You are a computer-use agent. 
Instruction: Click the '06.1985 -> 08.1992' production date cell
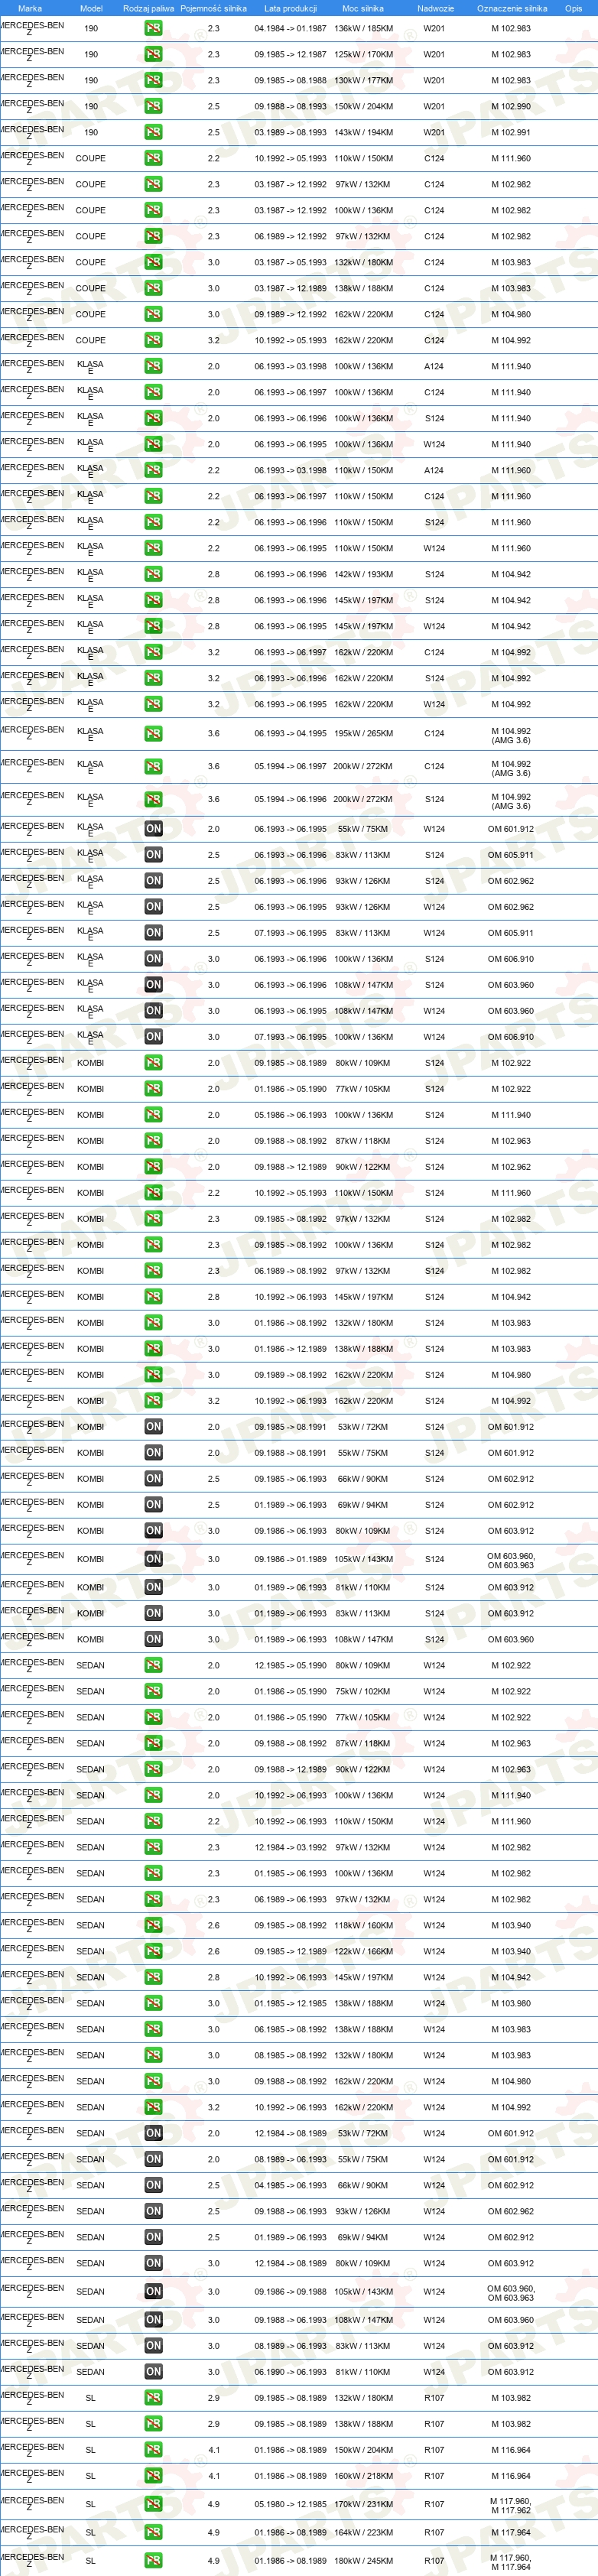290,2029
